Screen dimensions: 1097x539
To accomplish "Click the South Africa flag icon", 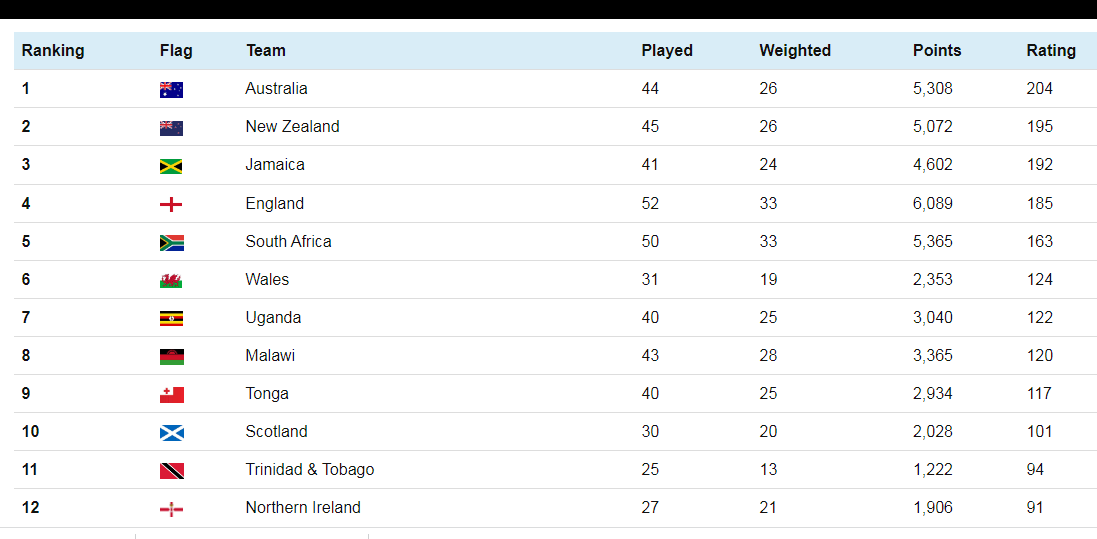I will [x=171, y=242].
